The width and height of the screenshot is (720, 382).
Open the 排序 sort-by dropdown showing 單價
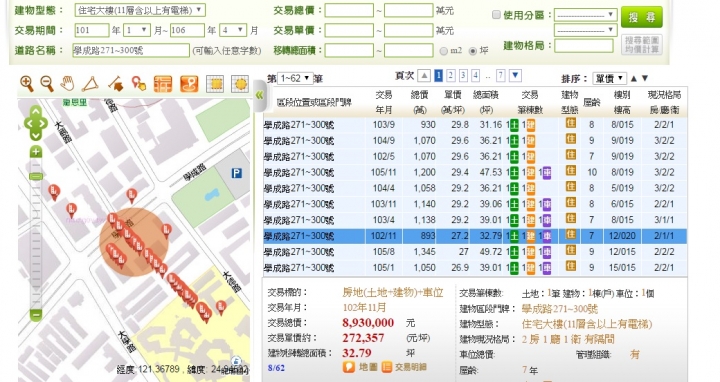(x=609, y=79)
